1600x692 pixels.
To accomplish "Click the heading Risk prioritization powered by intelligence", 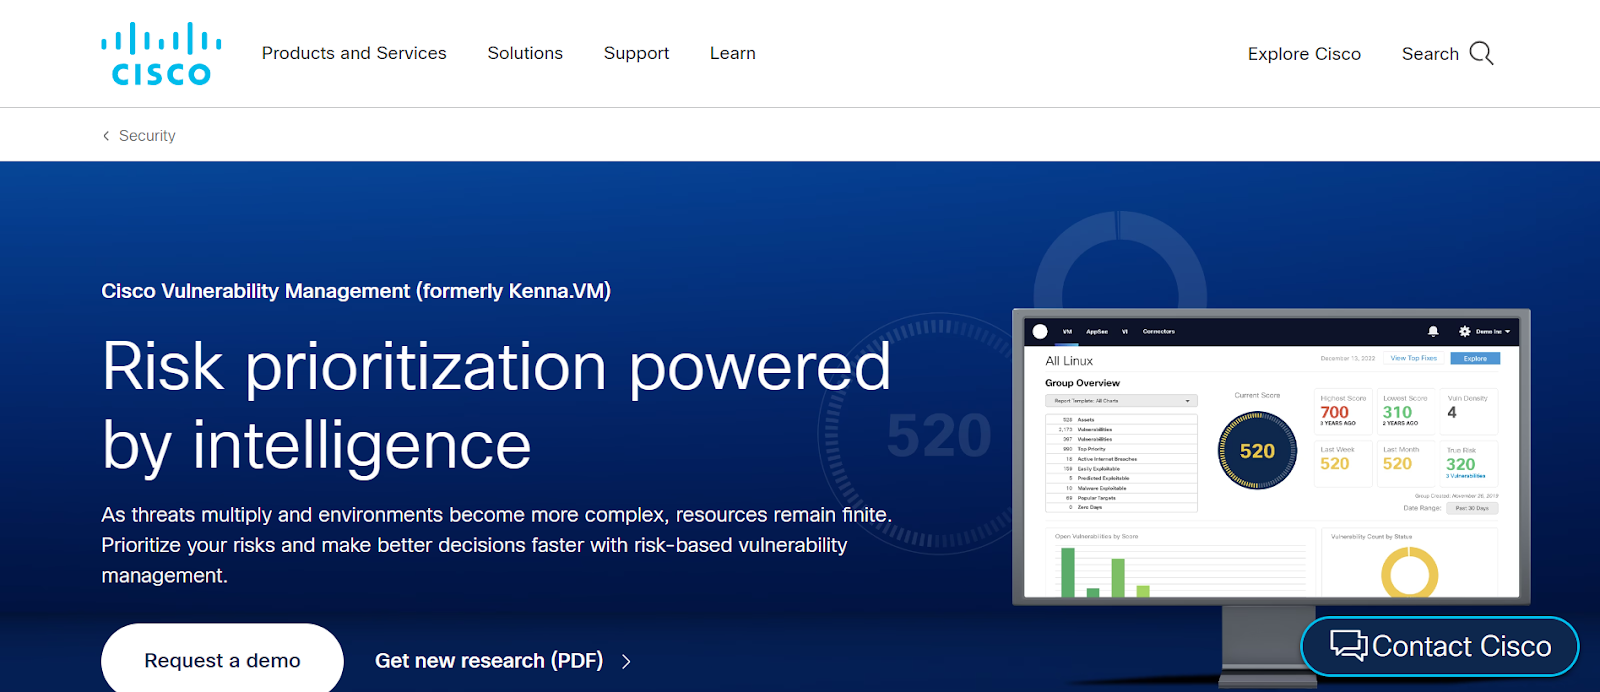I will coord(496,405).
